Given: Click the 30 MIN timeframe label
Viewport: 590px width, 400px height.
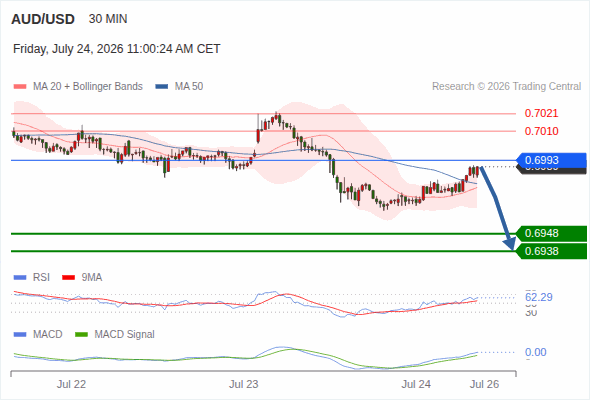Looking at the screenshot, I should [x=108, y=19].
